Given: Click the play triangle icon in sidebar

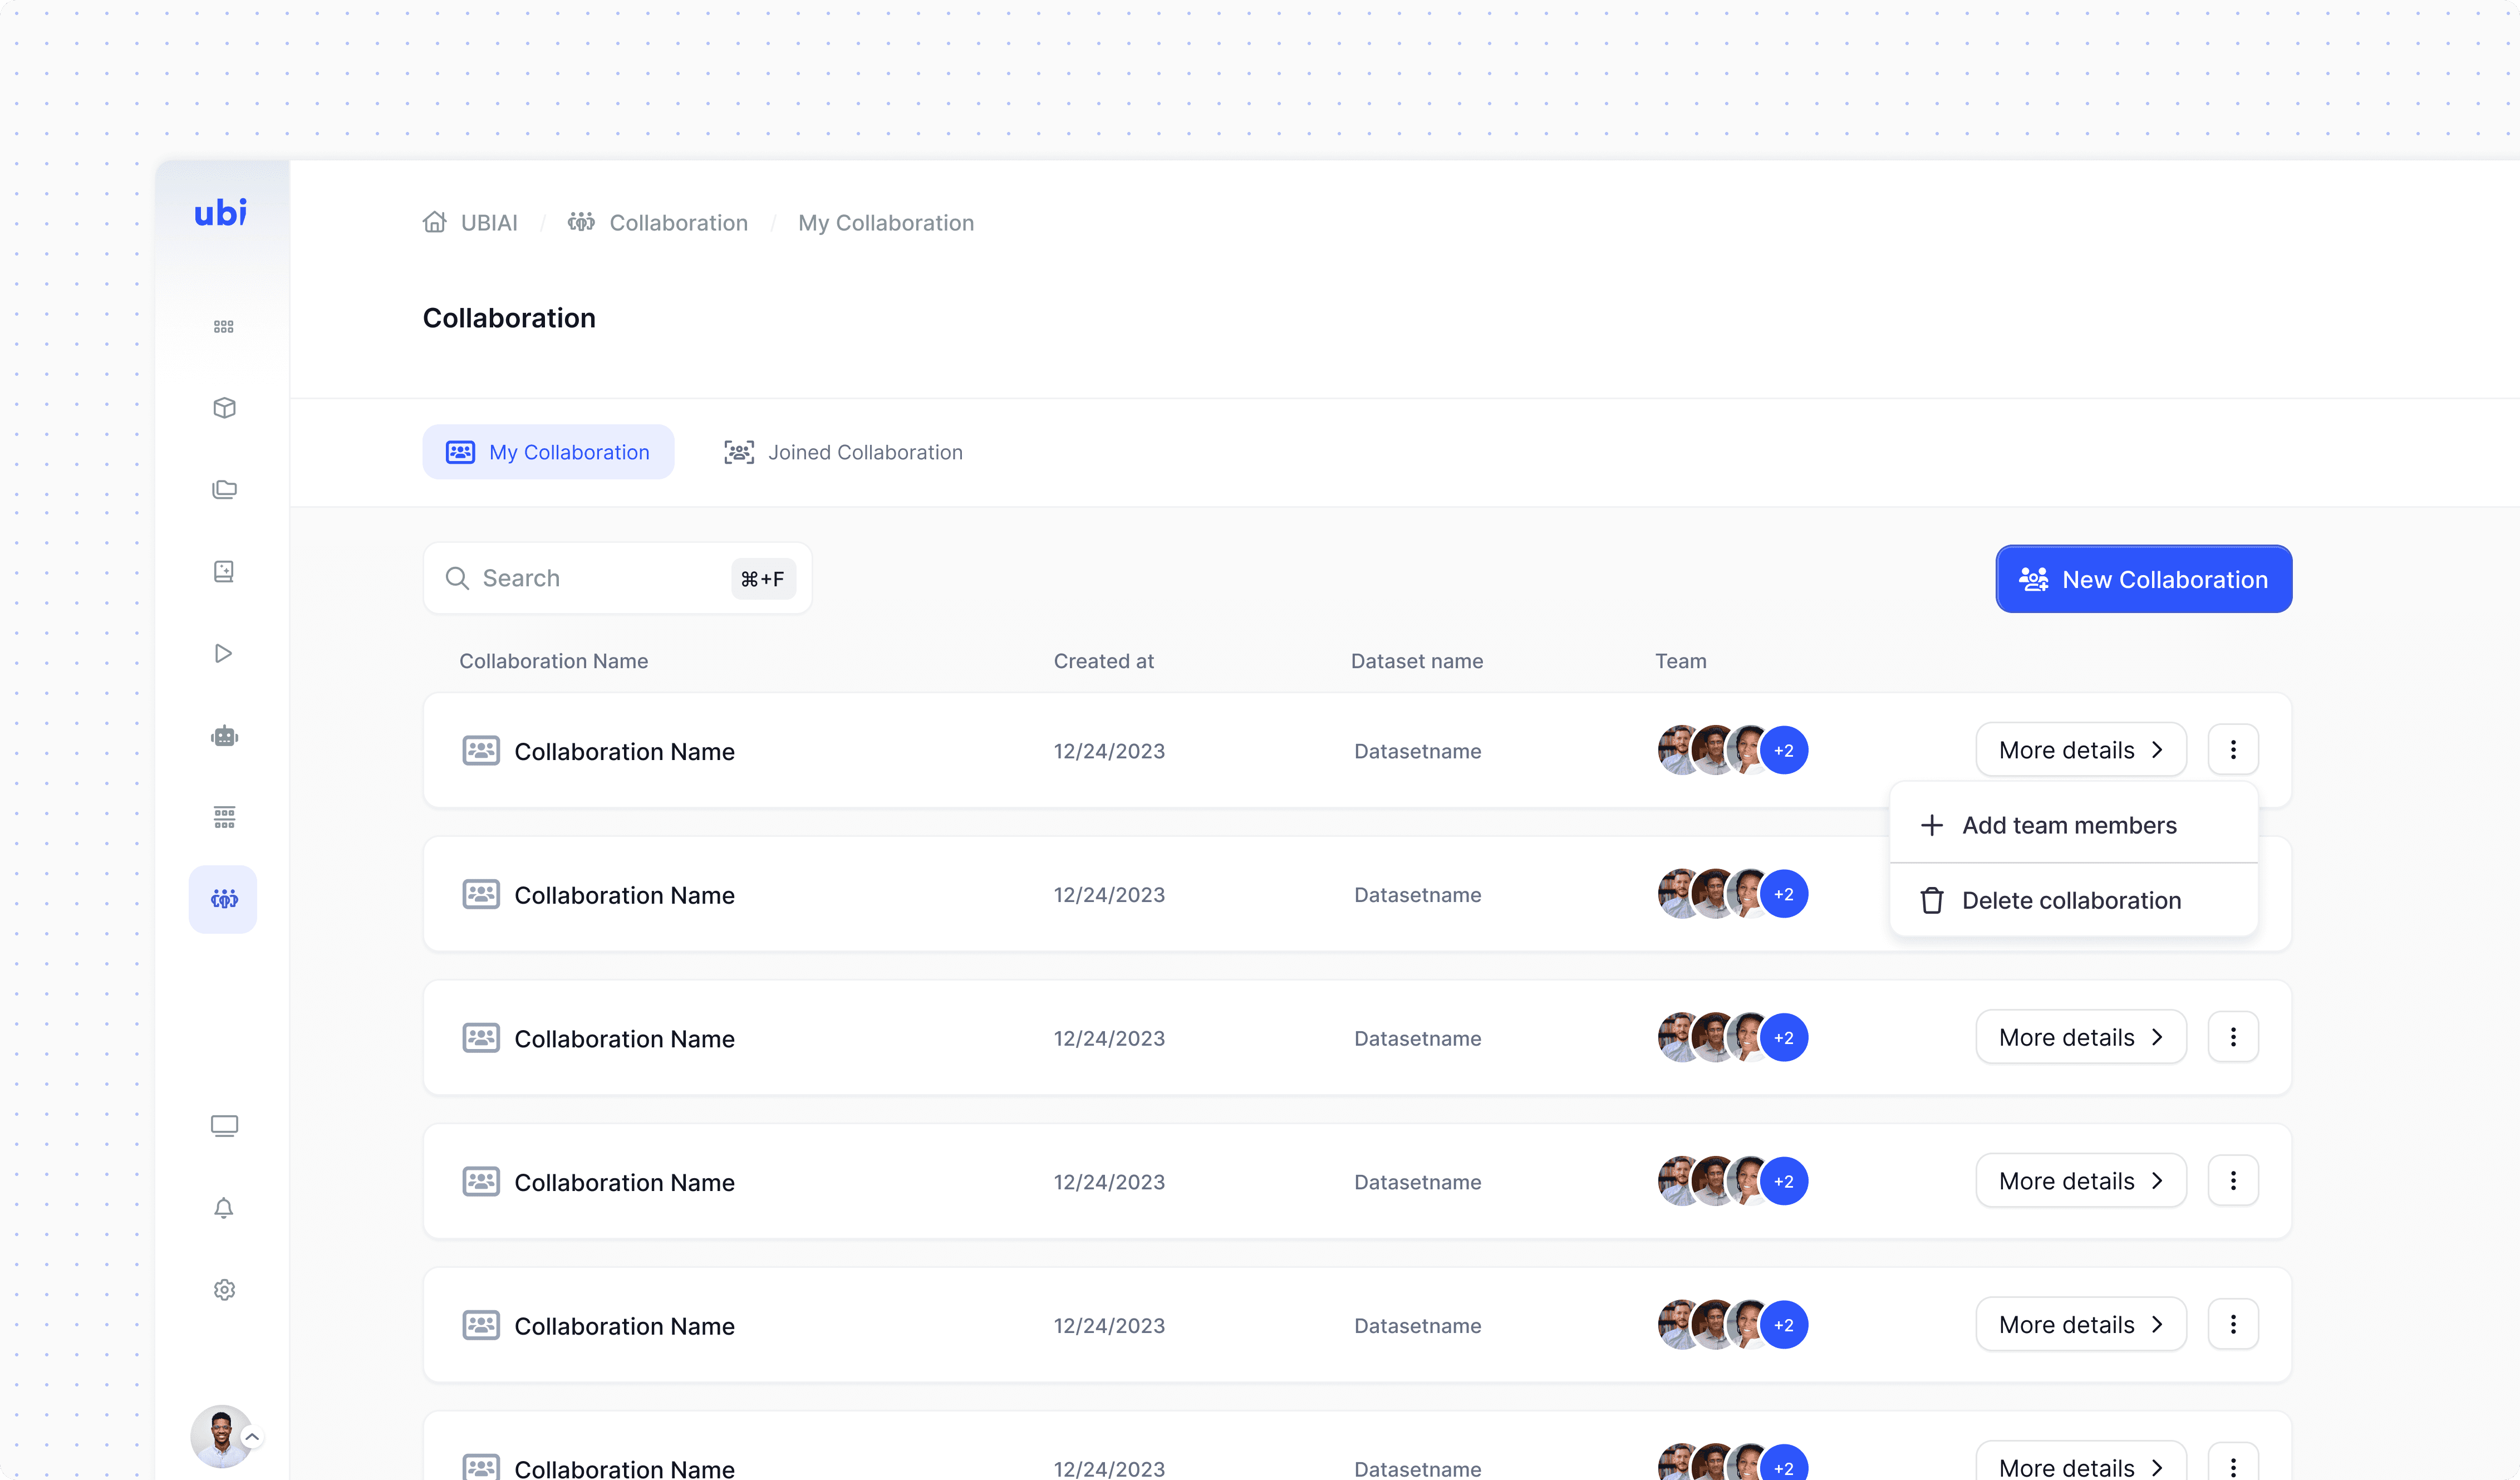Looking at the screenshot, I should [223, 654].
